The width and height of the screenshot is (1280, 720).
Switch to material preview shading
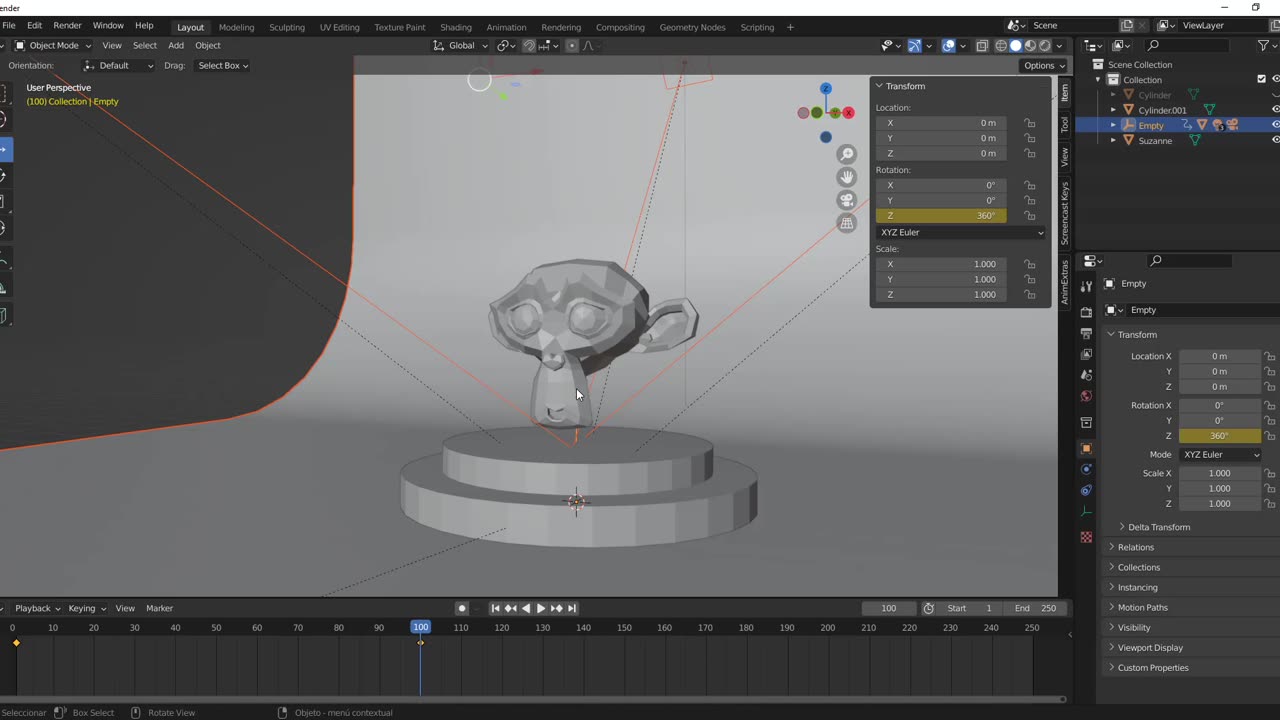click(1030, 45)
